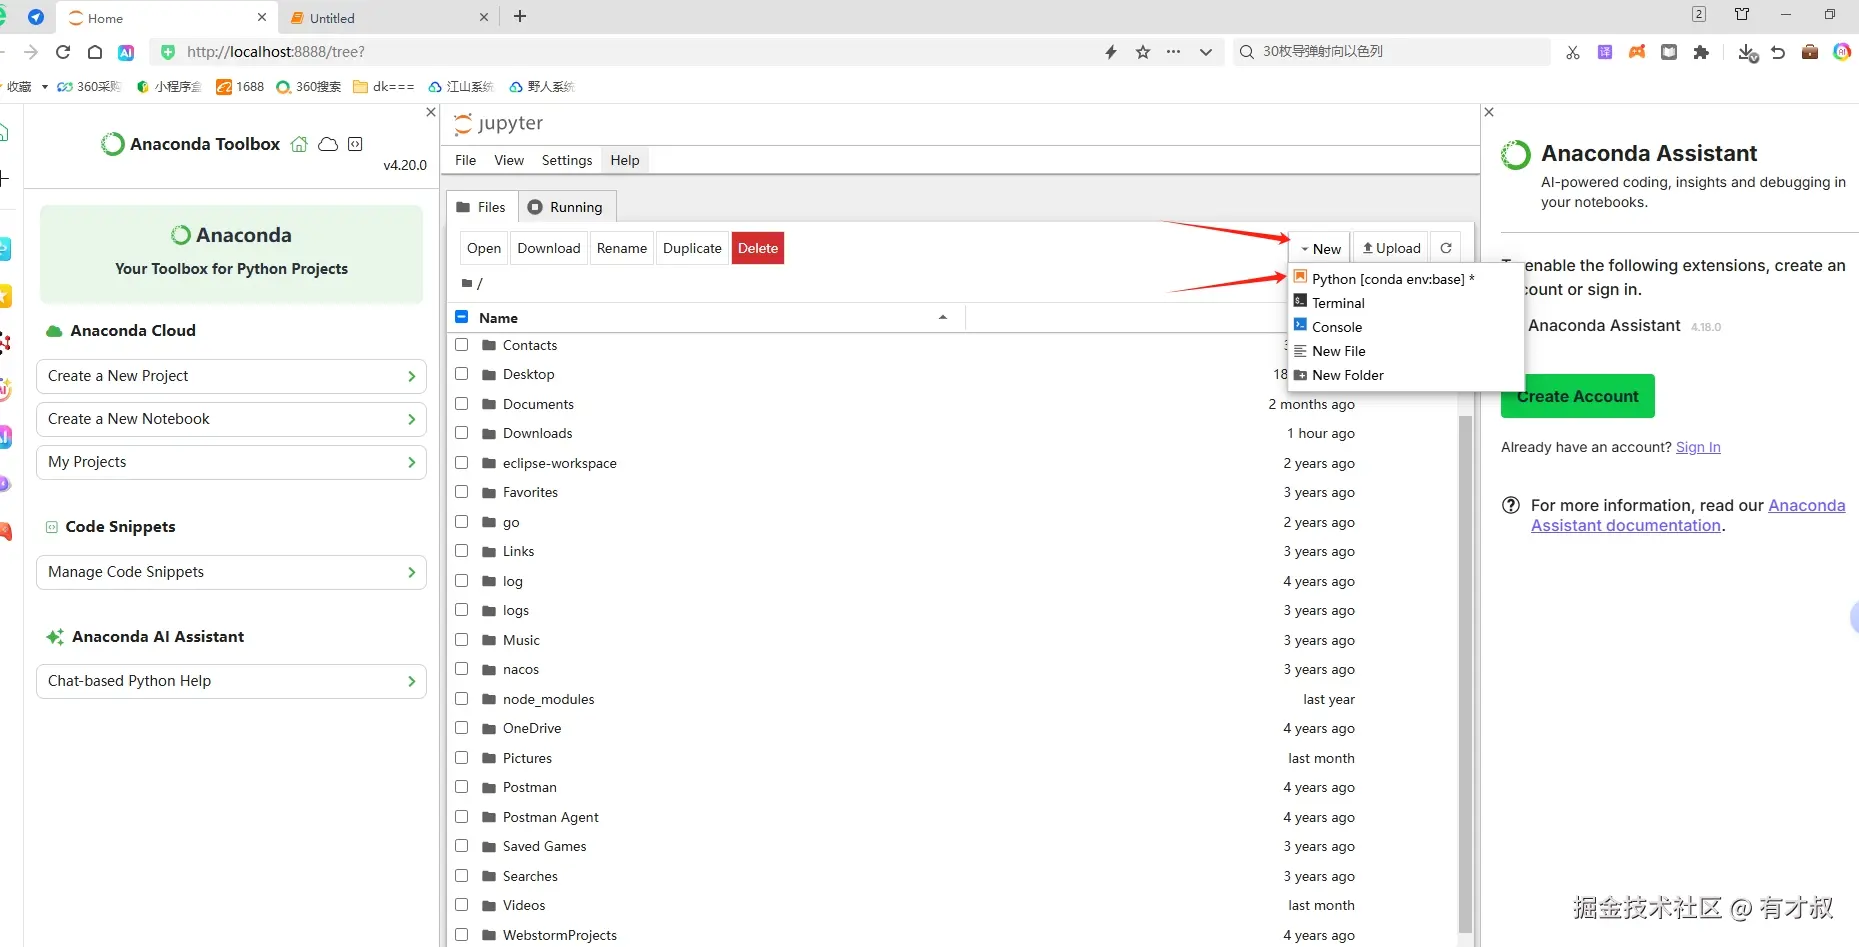Toggle the select-all checkbox beside Name
The height and width of the screenshot is (947, 1859).
pyautogui.click(x=462, y=317)
